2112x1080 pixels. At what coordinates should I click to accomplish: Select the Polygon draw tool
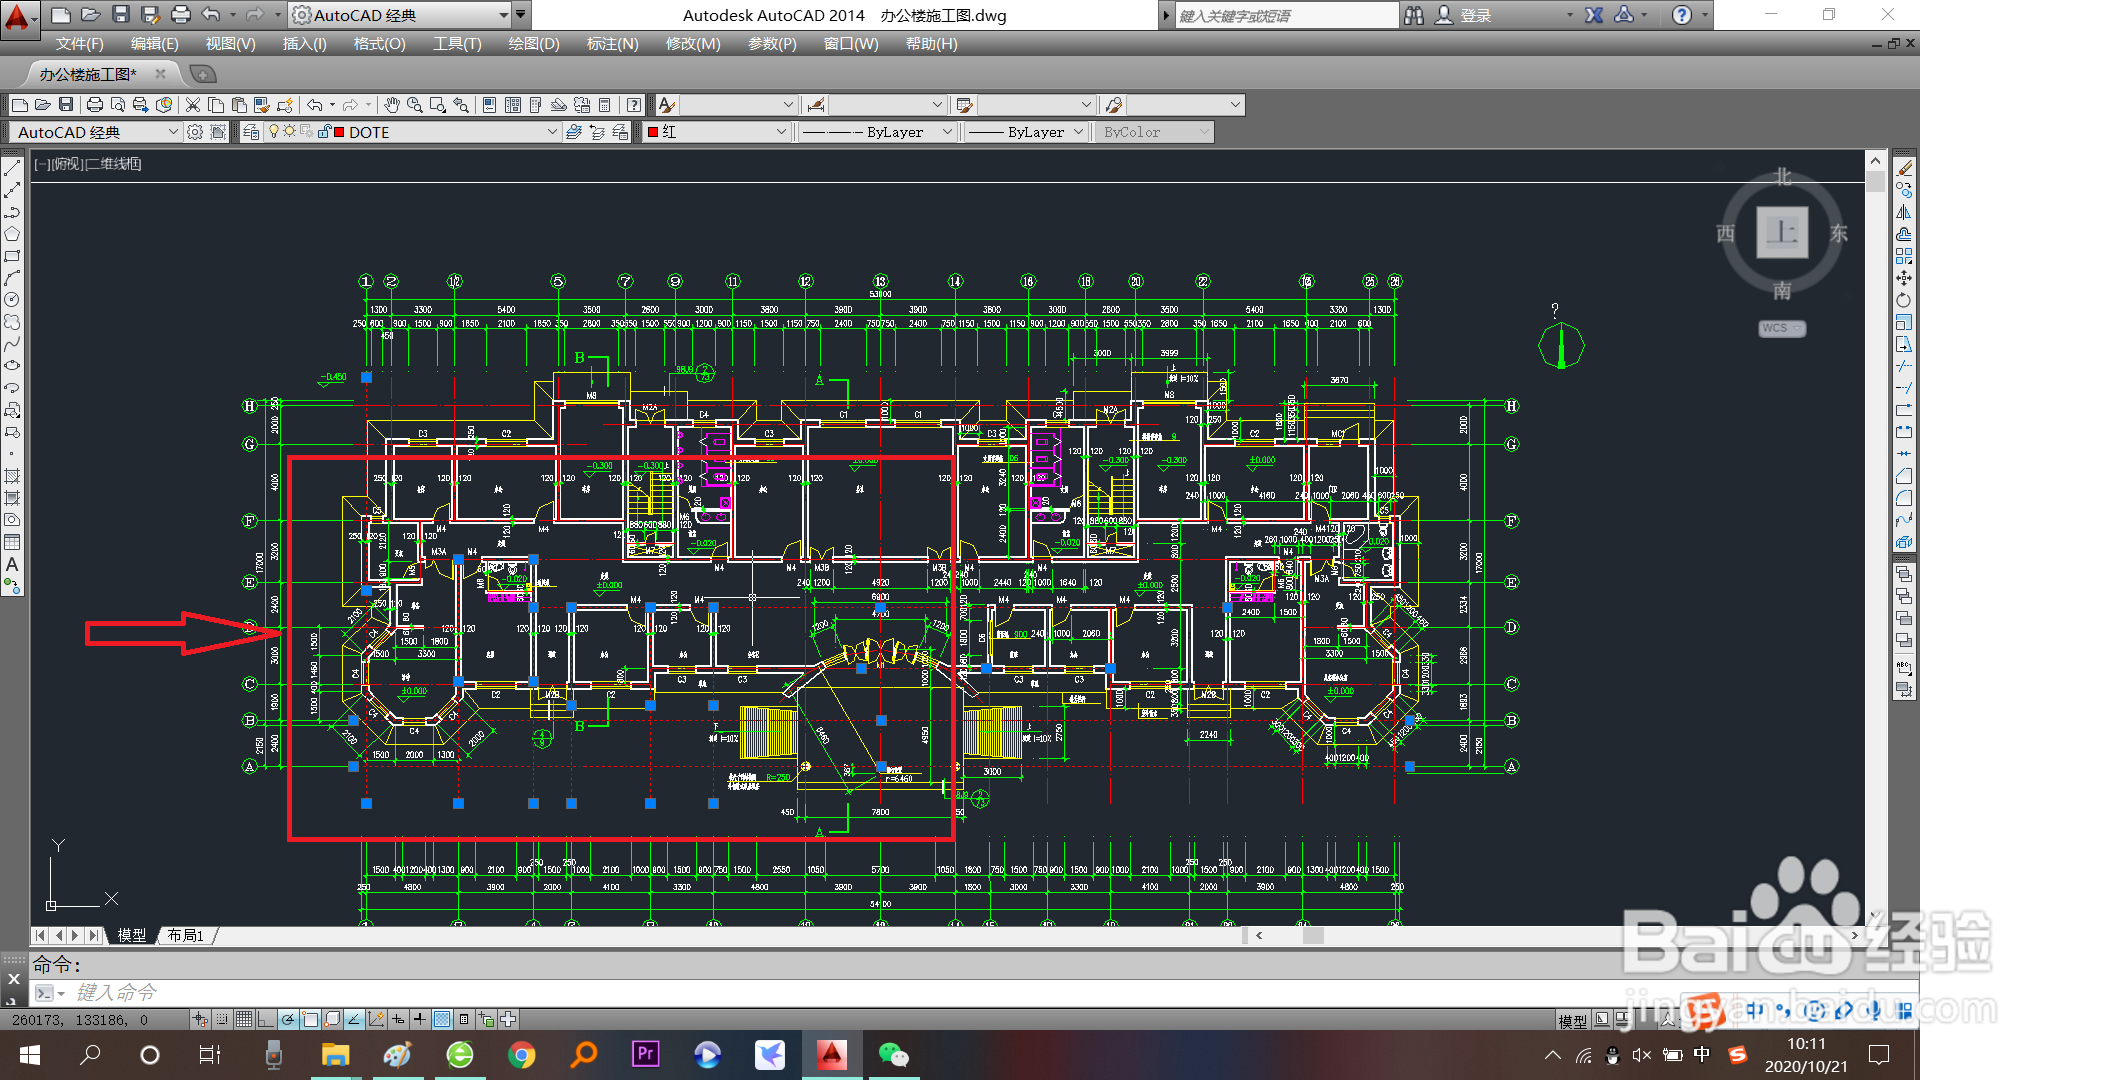click(12, 234)
